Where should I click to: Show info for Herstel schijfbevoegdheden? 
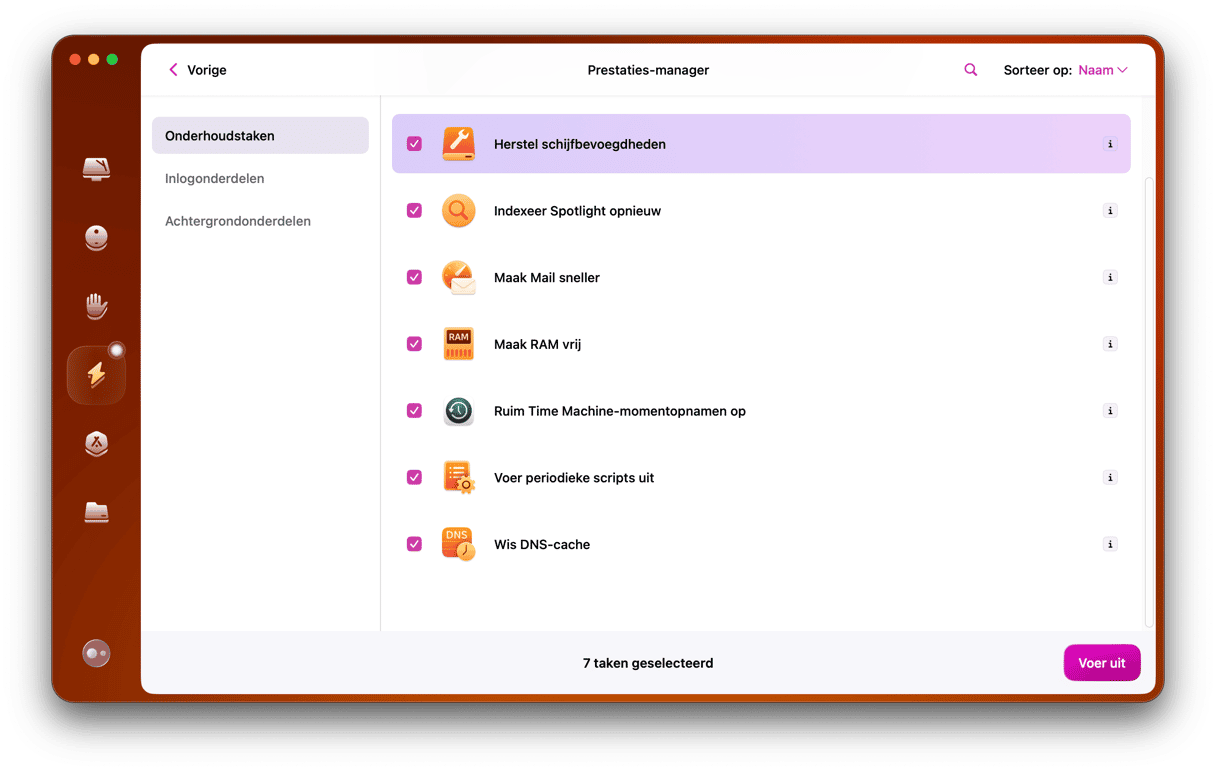coord(1110,144)
